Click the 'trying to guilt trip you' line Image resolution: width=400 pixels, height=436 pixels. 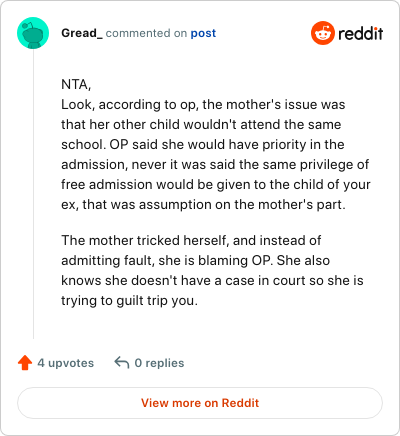(x=129, y=301)
